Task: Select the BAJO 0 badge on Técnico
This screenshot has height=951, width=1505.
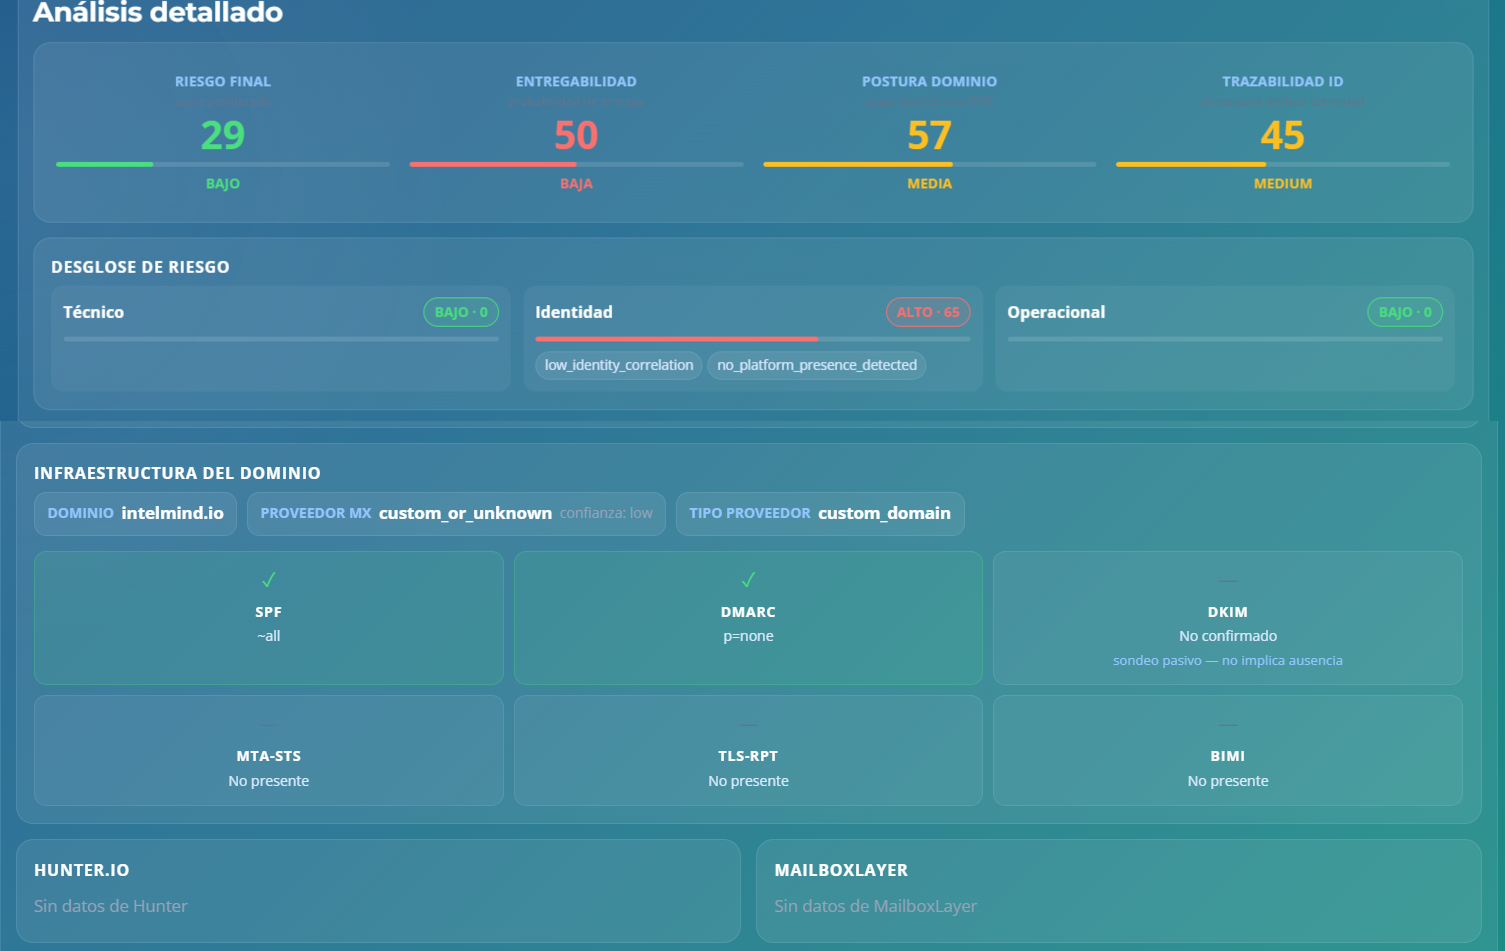Action: (x=460, y=311)
